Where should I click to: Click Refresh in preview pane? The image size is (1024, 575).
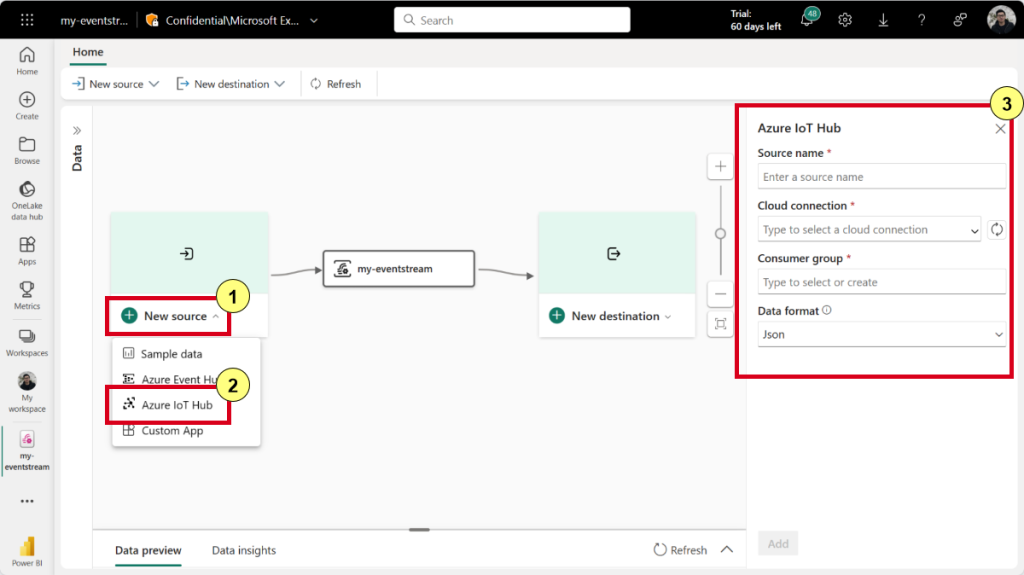pos(680,550)
